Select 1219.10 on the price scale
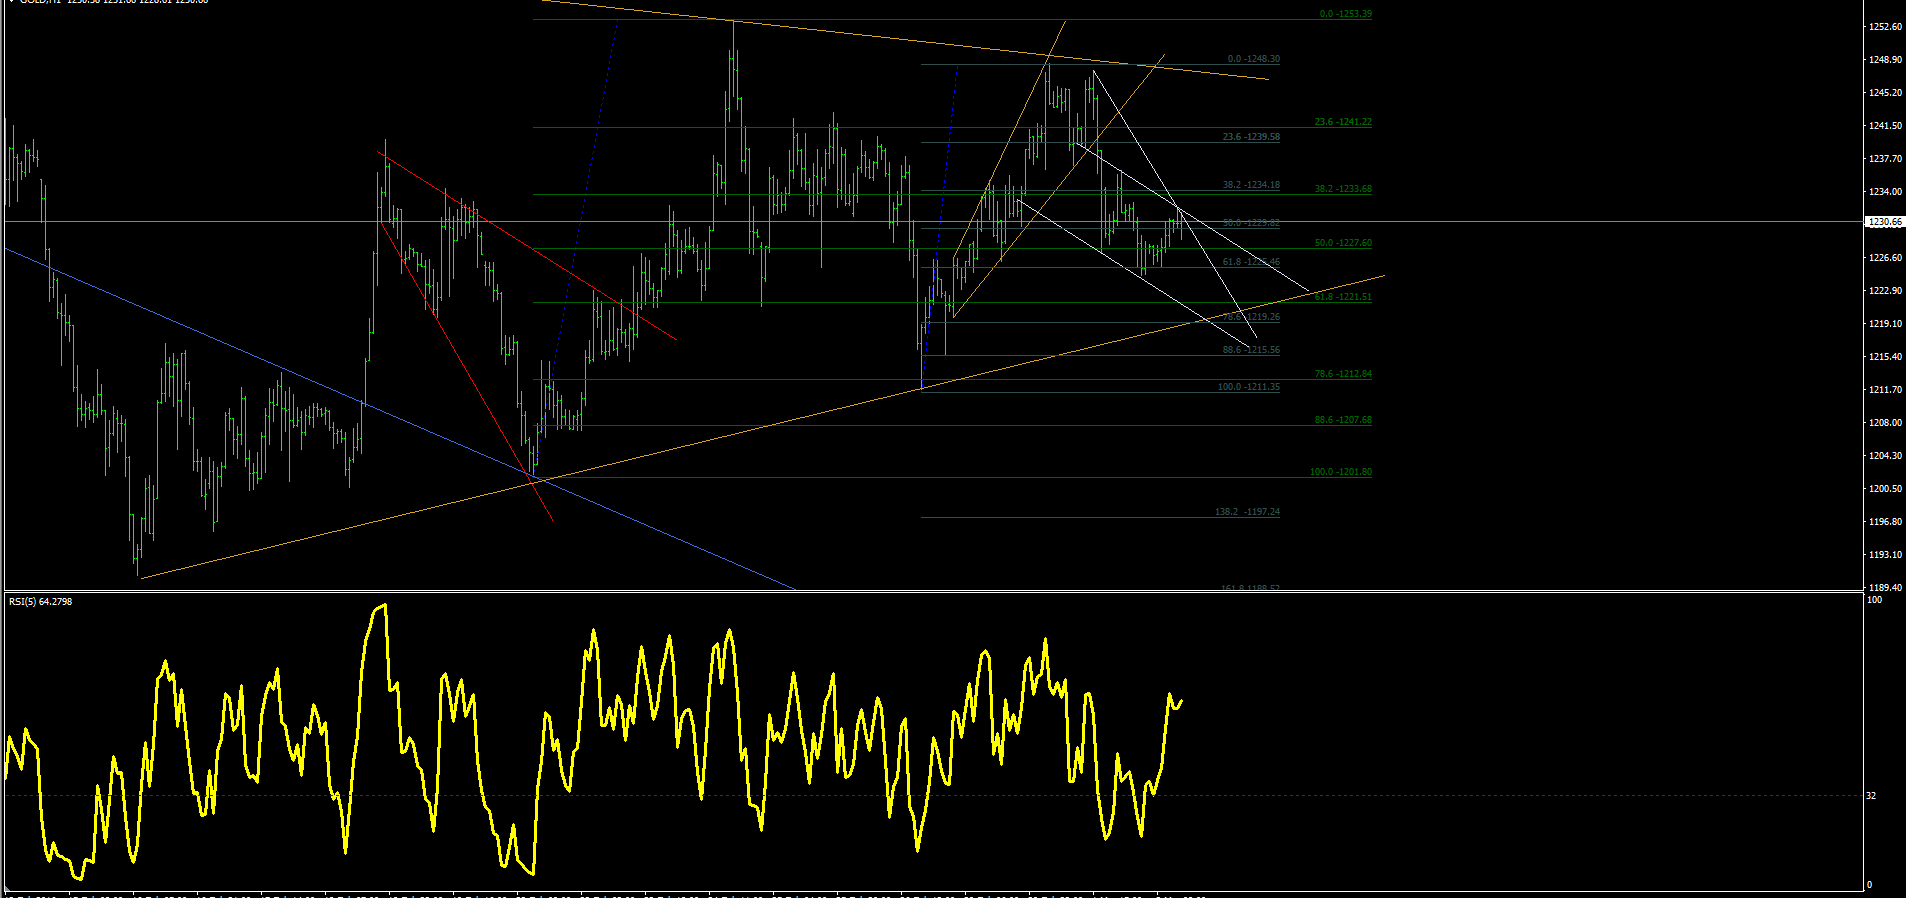This screenshot has width=1906, height=898. point(1885,324)
